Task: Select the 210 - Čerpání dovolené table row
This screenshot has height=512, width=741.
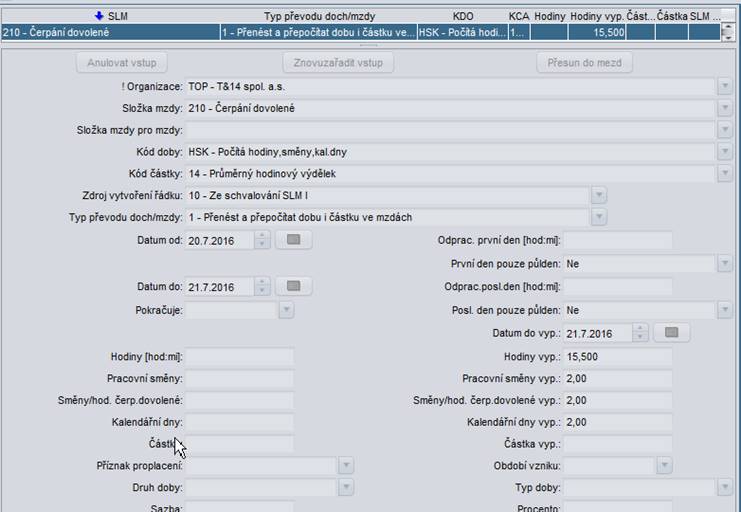Action: 110,33
